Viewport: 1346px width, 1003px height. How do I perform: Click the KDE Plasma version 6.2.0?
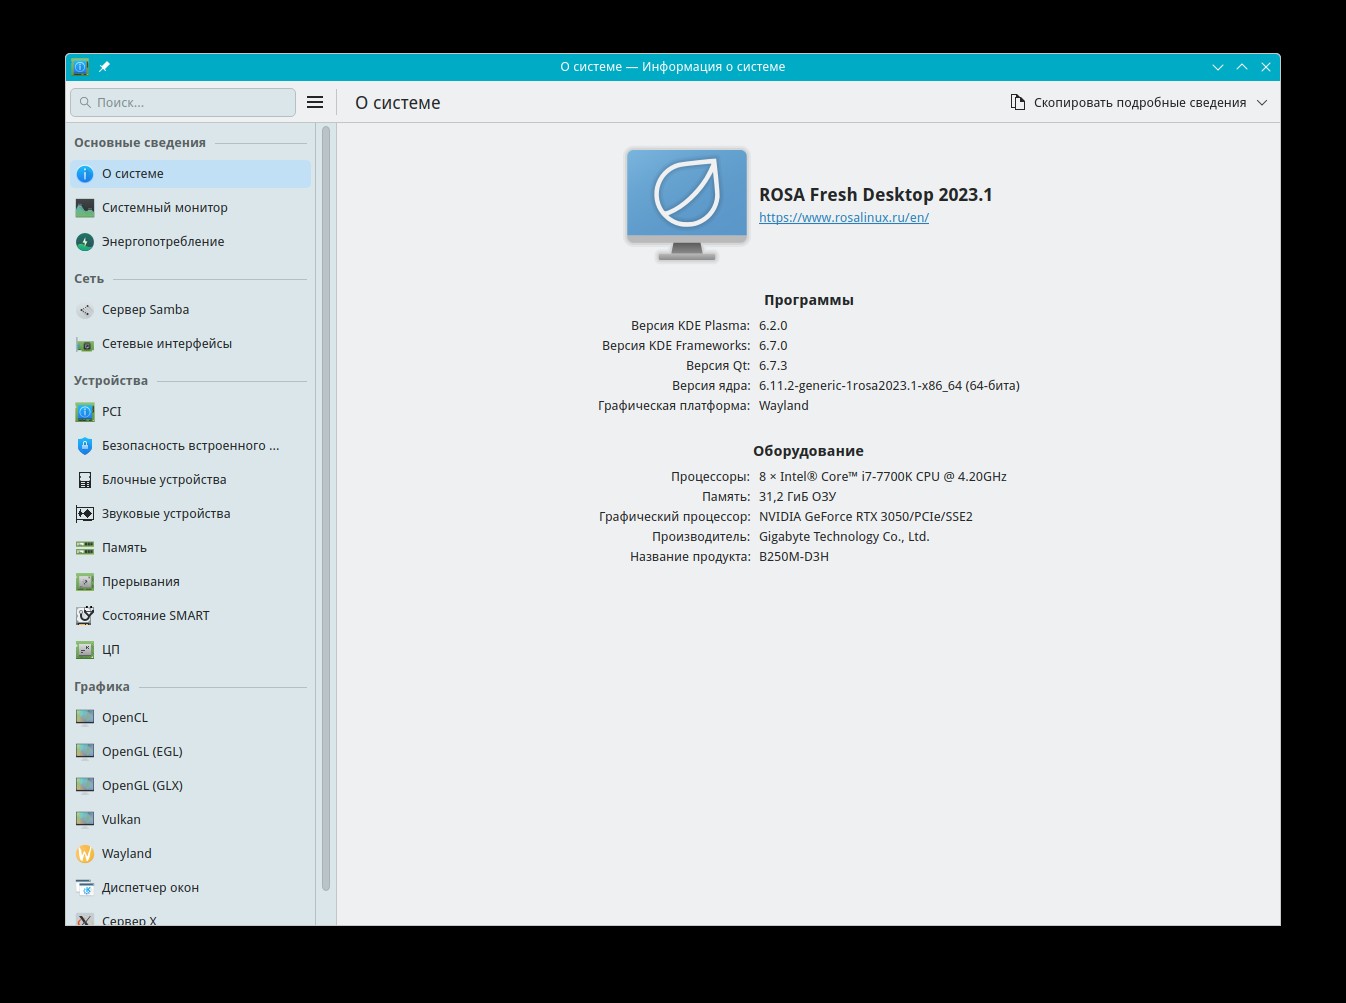pos(773,326)
